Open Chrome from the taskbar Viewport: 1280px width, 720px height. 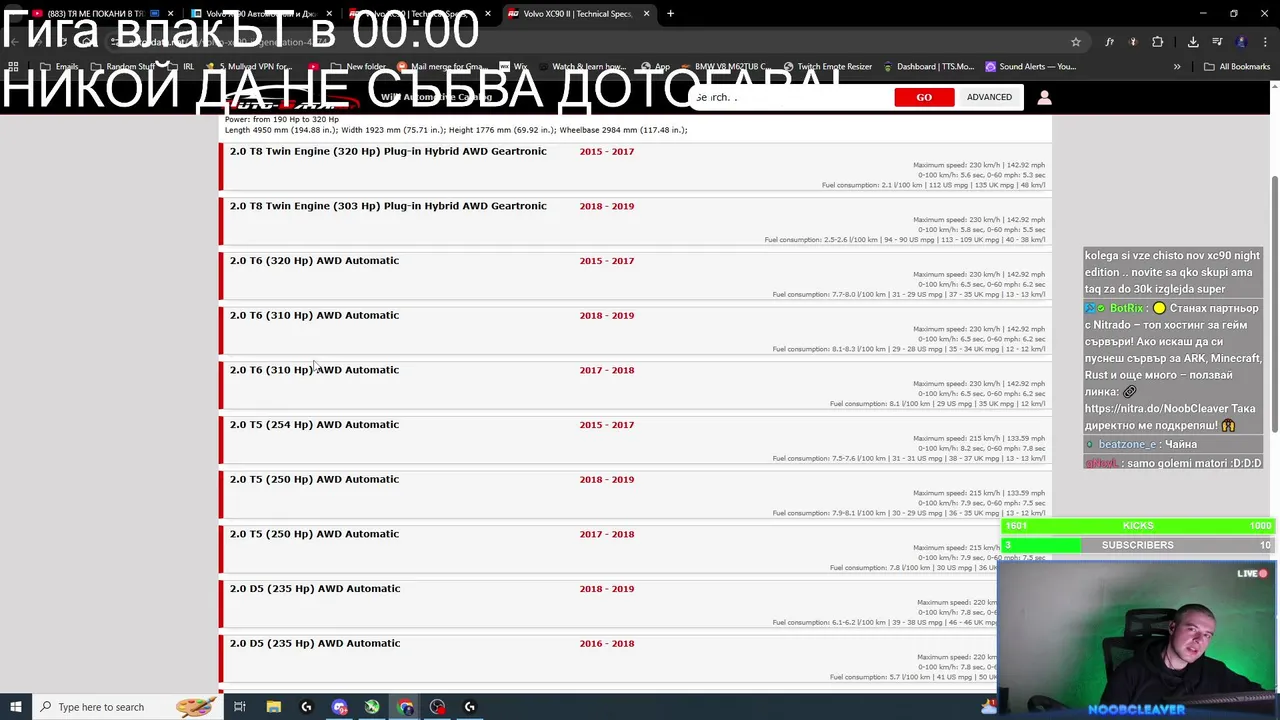click(405, 707)
